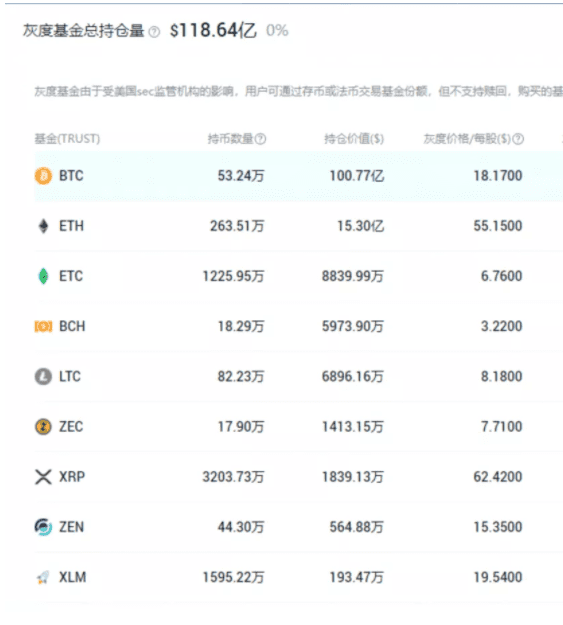
Task: Click XRP share price 62.4200
Action: tap(498, 477)
